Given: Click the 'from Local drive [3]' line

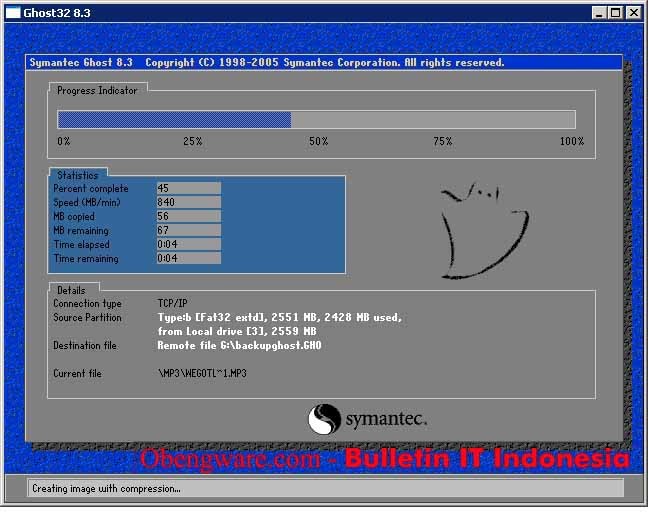Looking at the screenshot, I should click(237, 331).
